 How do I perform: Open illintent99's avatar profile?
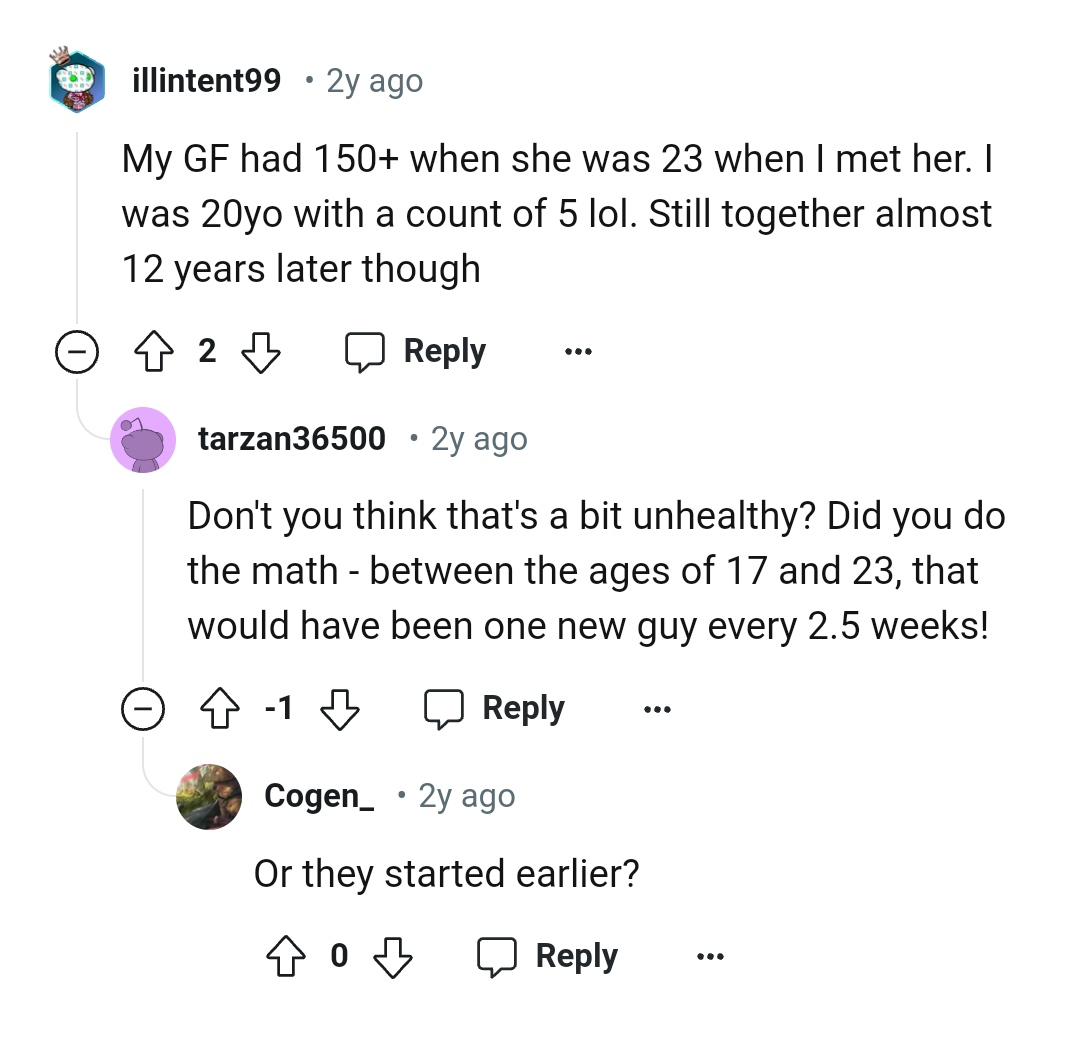coord(78,81)
